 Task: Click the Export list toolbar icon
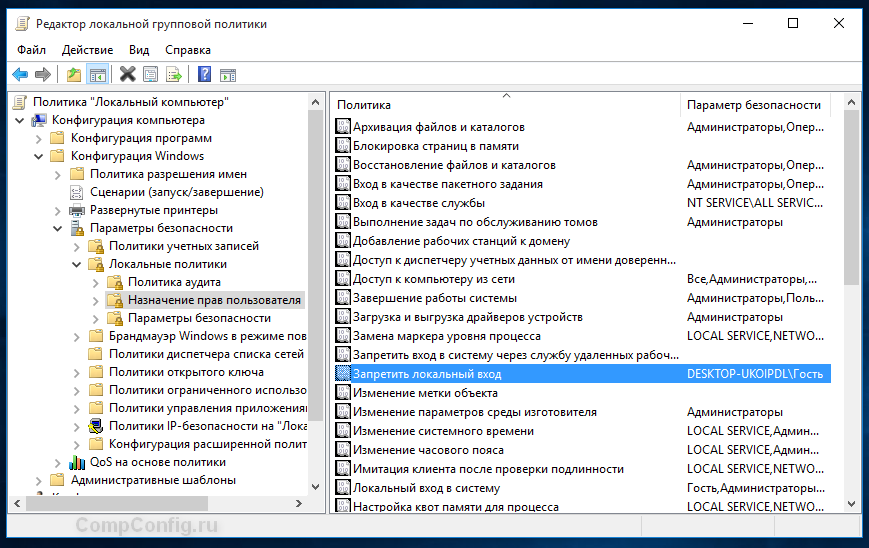coord(173,74)
